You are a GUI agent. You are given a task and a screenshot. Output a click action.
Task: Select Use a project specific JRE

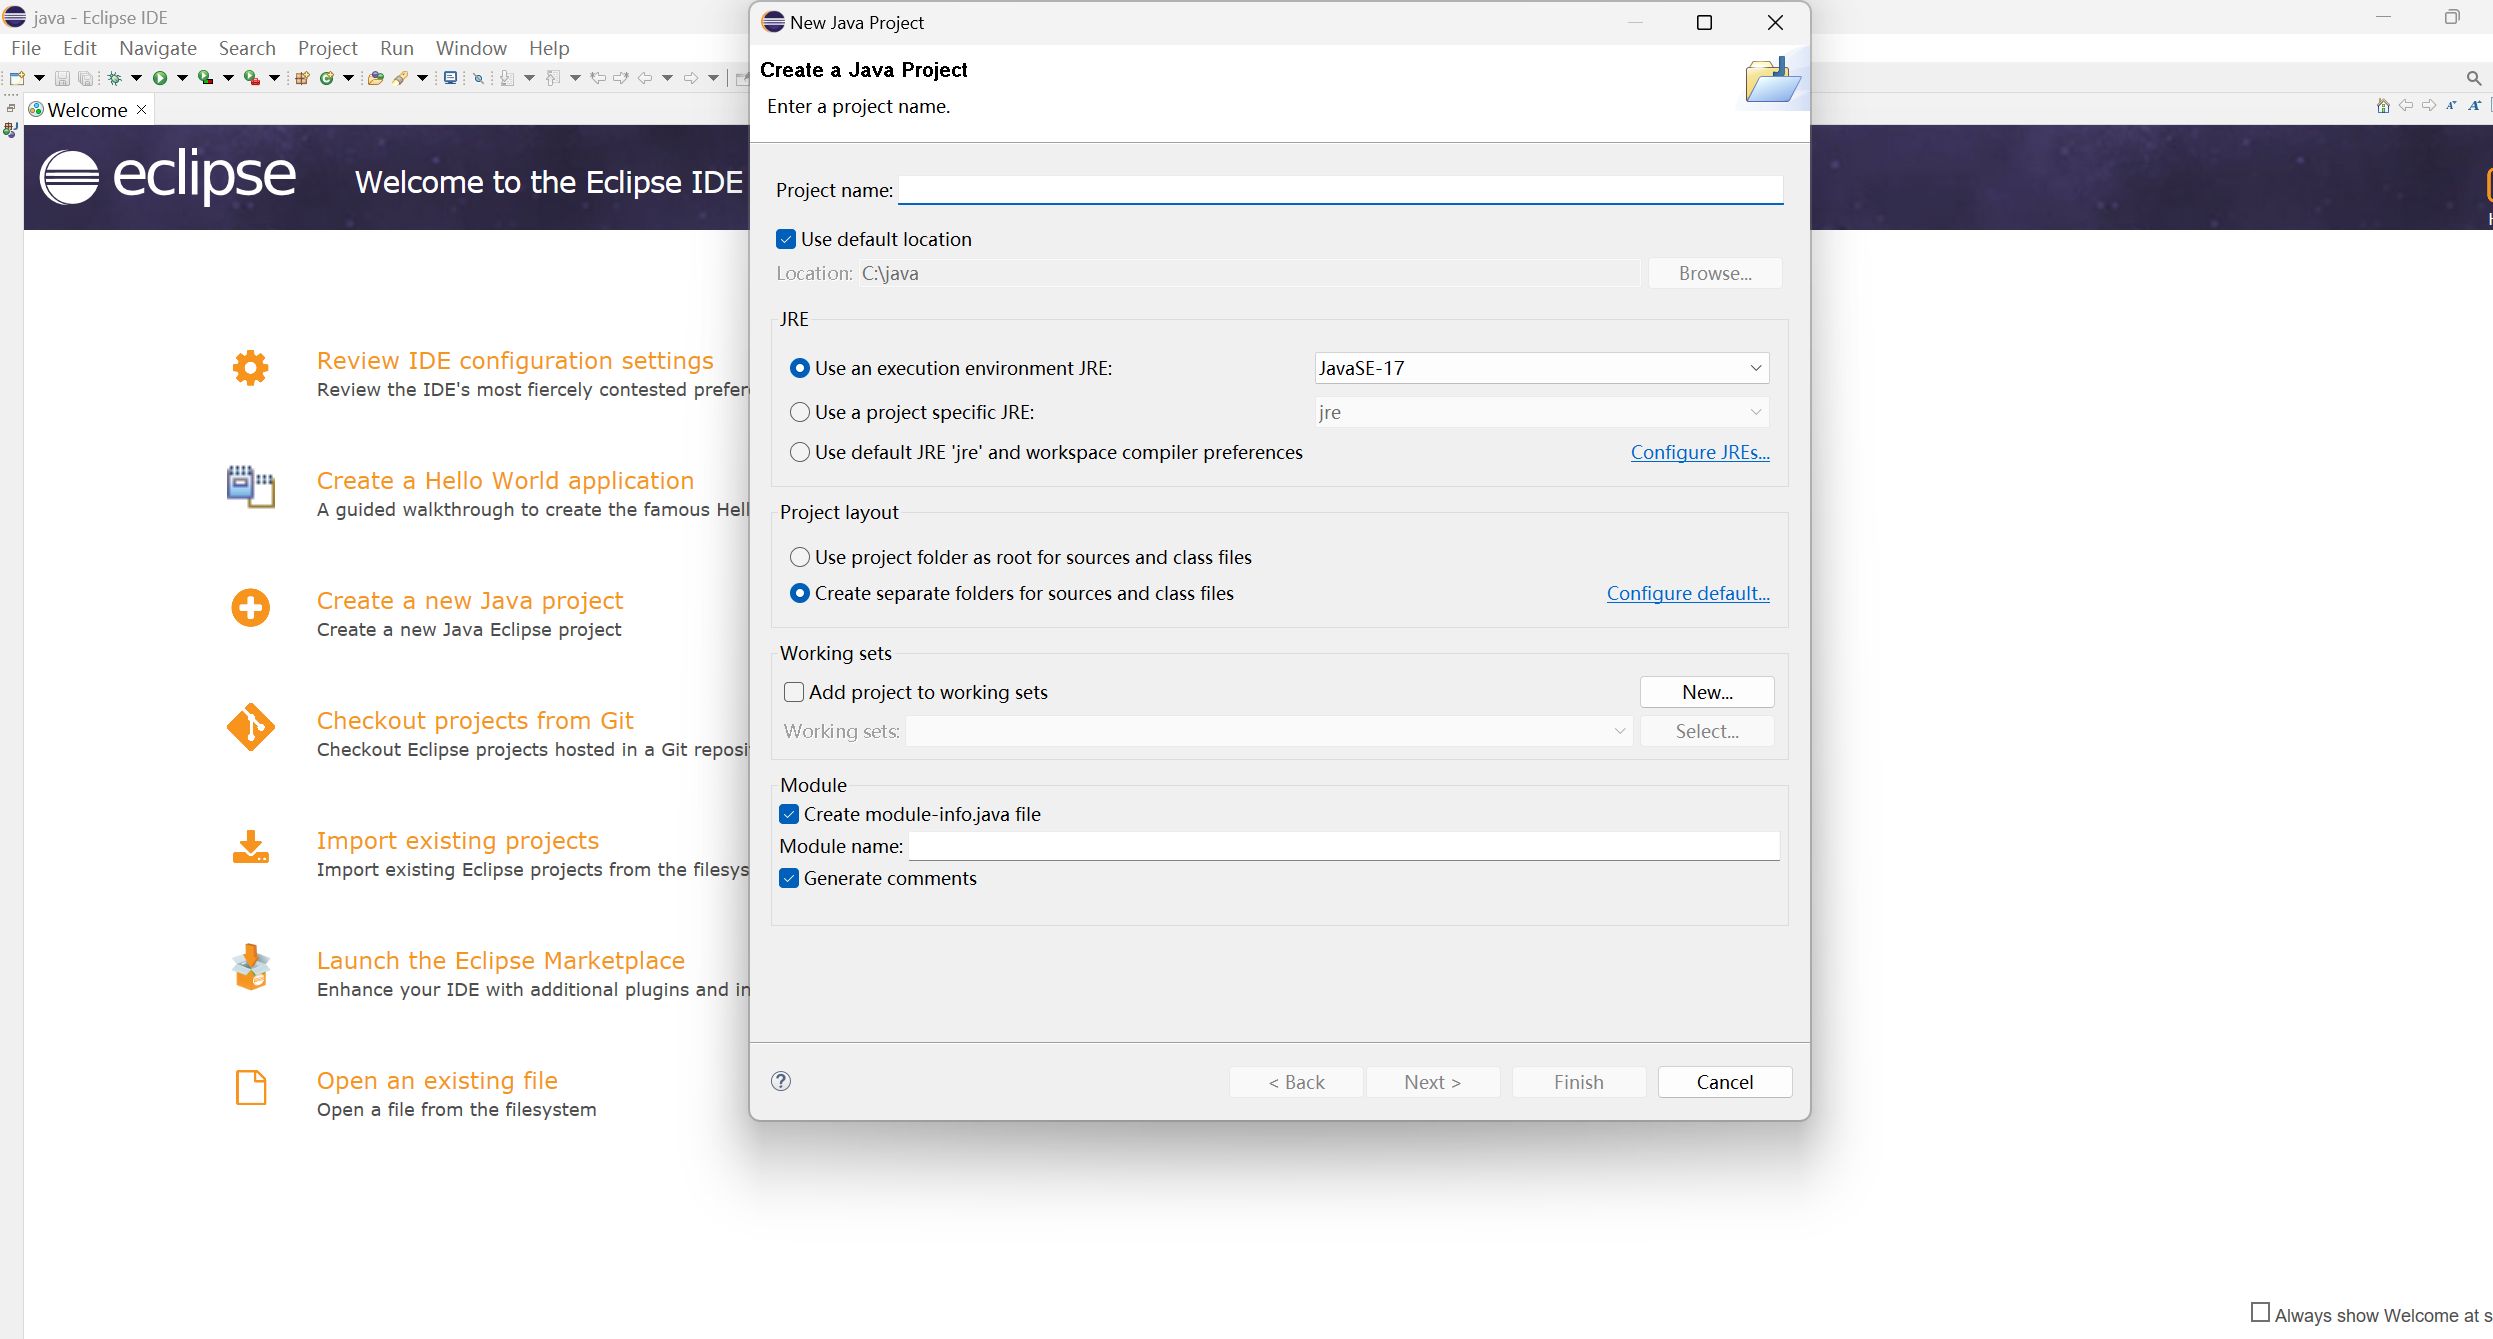tap(800, 412)
